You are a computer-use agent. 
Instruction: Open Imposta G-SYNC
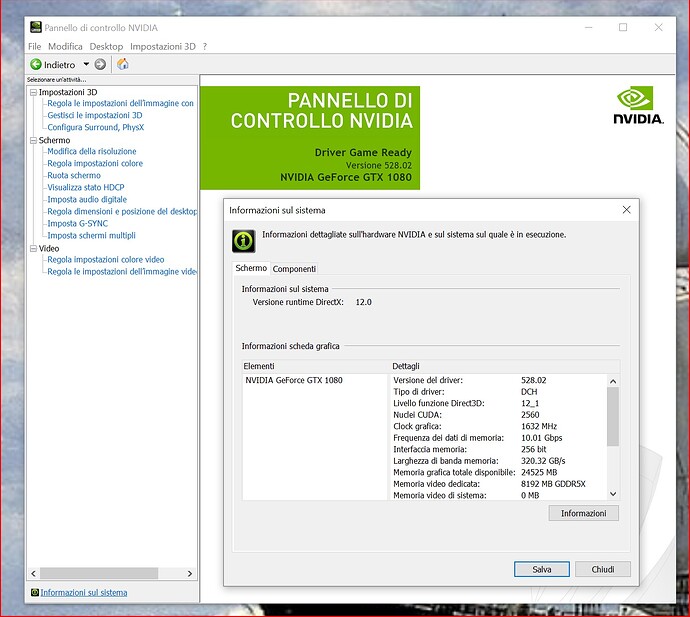click(77, 223)
